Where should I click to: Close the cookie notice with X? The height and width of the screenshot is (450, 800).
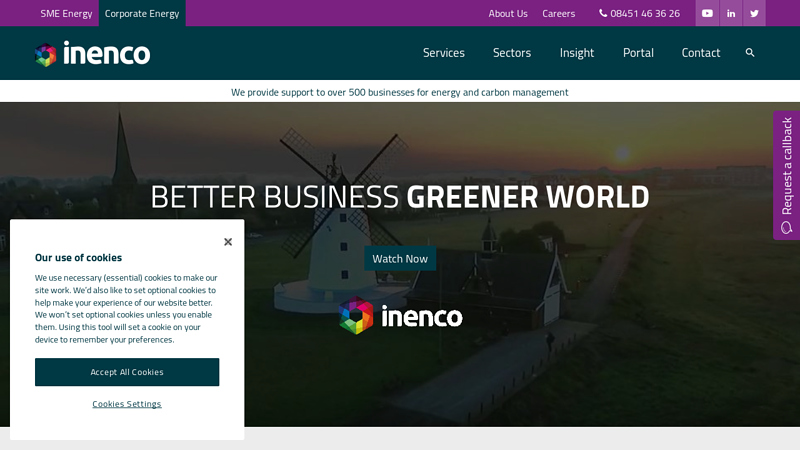point(228,242)
